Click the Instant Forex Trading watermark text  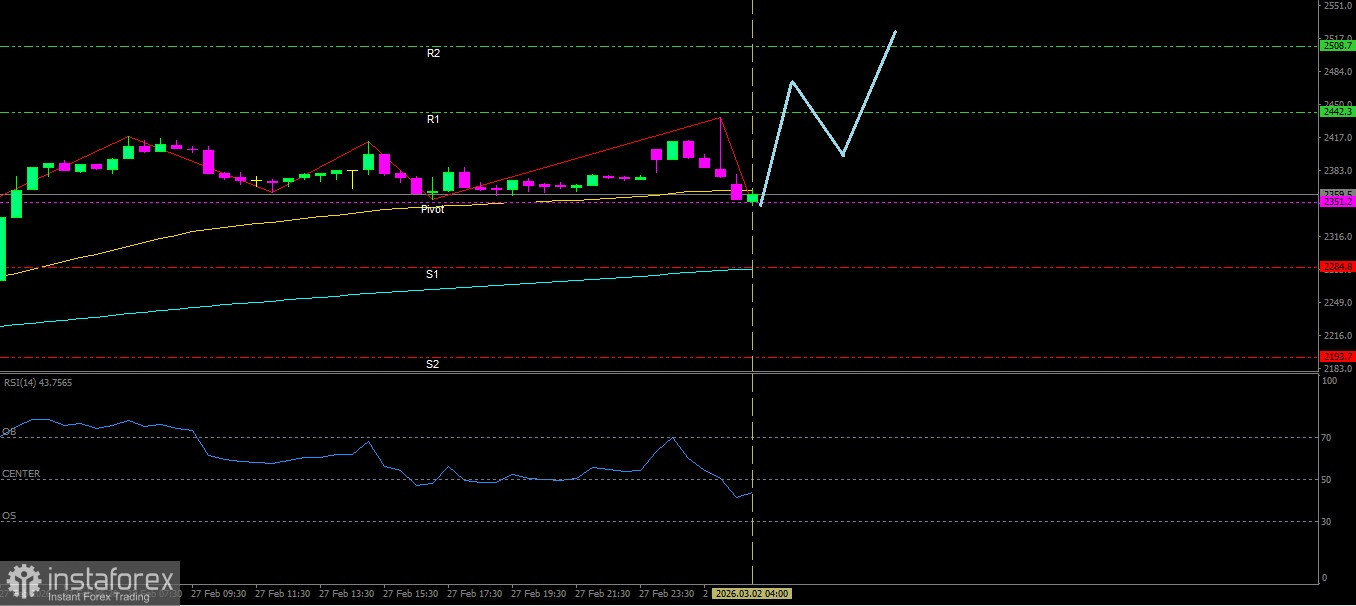(x=105, y=596)
